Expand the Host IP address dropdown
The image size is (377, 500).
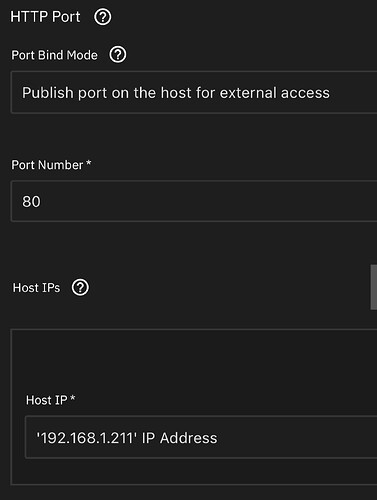click(x=201, y=437)
